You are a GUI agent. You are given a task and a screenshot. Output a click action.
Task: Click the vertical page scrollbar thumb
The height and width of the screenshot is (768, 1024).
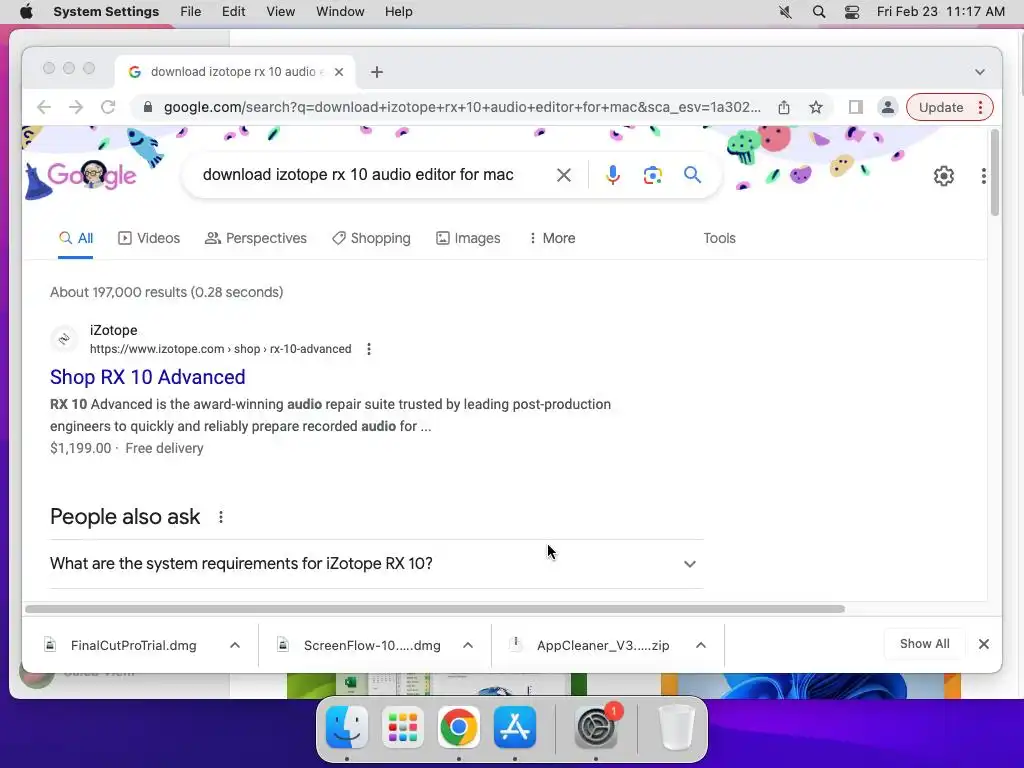click(995, 172)
